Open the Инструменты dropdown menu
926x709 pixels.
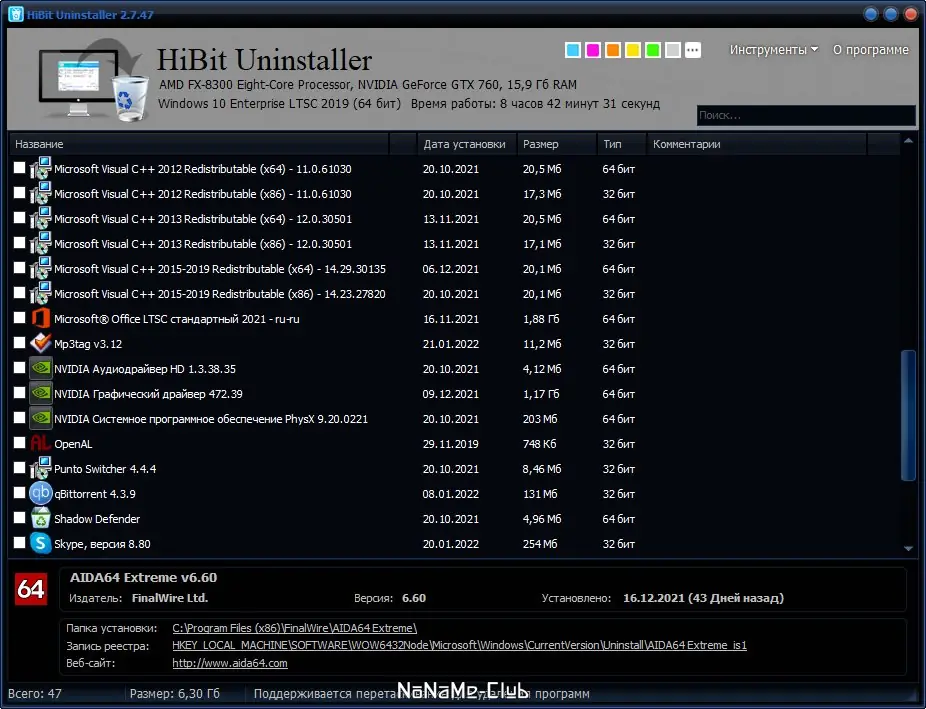click(x=774, y=50)
